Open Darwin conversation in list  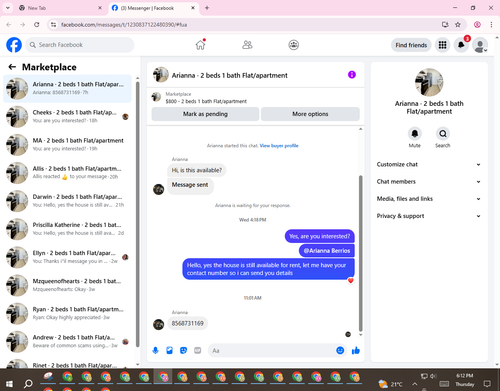(x=67, y=201)
